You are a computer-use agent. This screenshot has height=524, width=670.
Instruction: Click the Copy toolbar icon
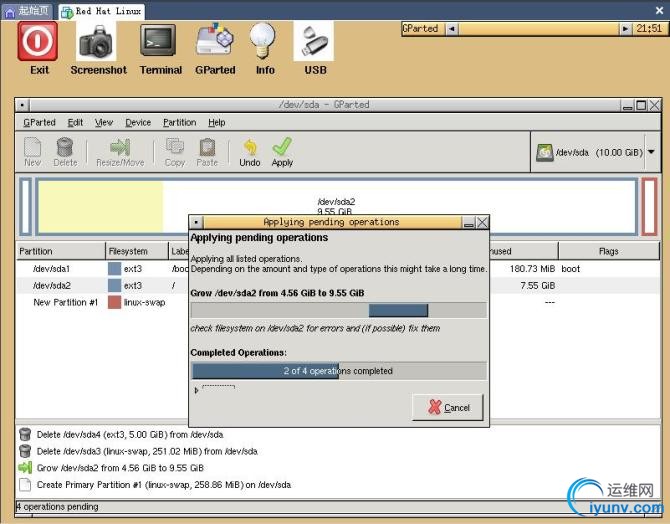point(175,147)
